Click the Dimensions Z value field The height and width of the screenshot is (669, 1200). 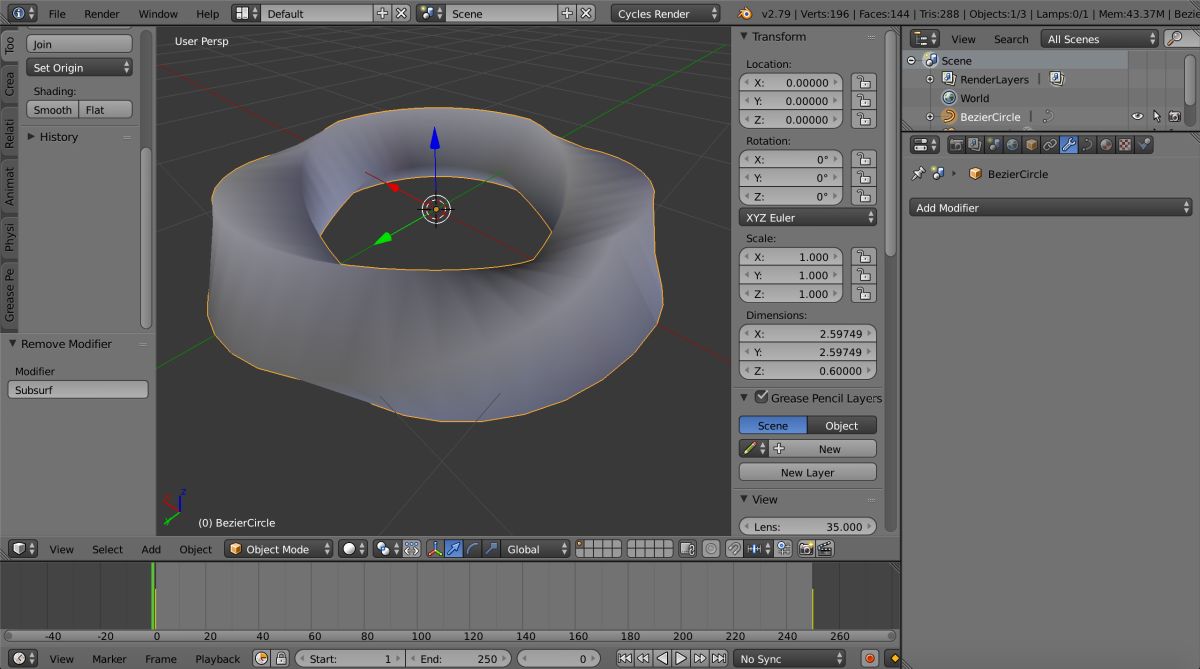tap(808, 370)
